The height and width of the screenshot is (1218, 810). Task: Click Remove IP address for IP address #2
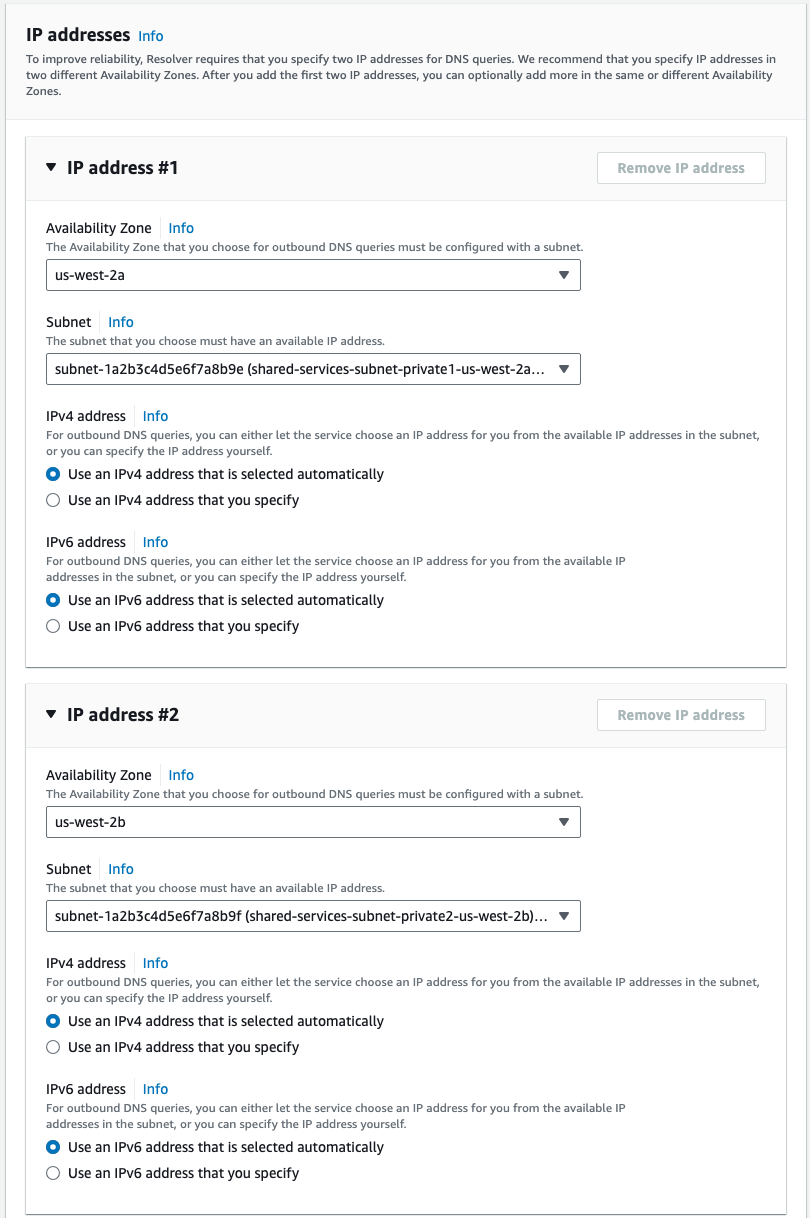point(680,715)
